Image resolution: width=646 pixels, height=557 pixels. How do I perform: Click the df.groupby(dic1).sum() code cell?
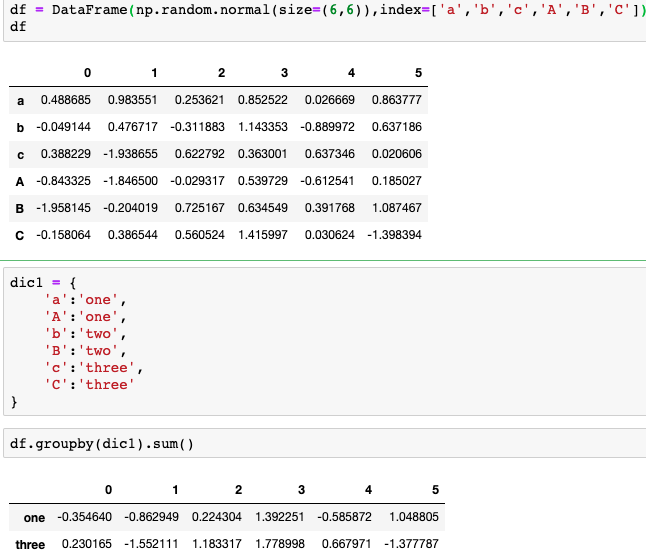pos(325,443)
